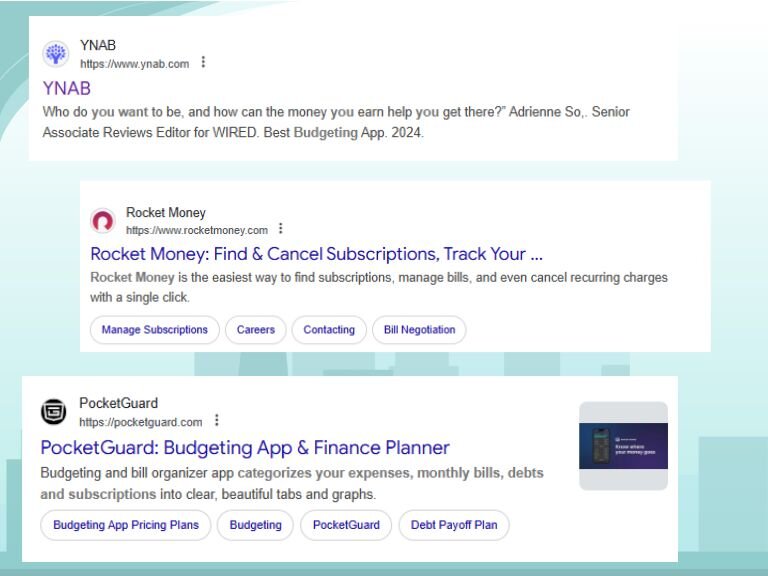
Task: Click the PocketGuard shield favicon
Action: (54, 412)
